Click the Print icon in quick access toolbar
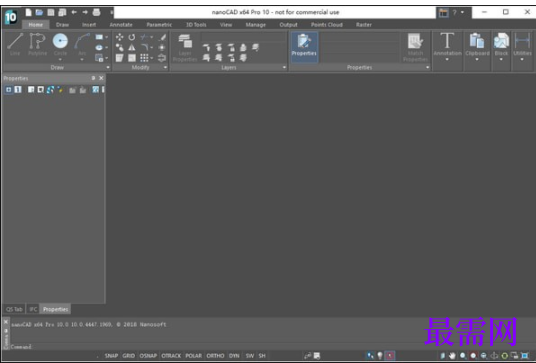This screenshot has width=536, height=363. click(x=97, y=13)
